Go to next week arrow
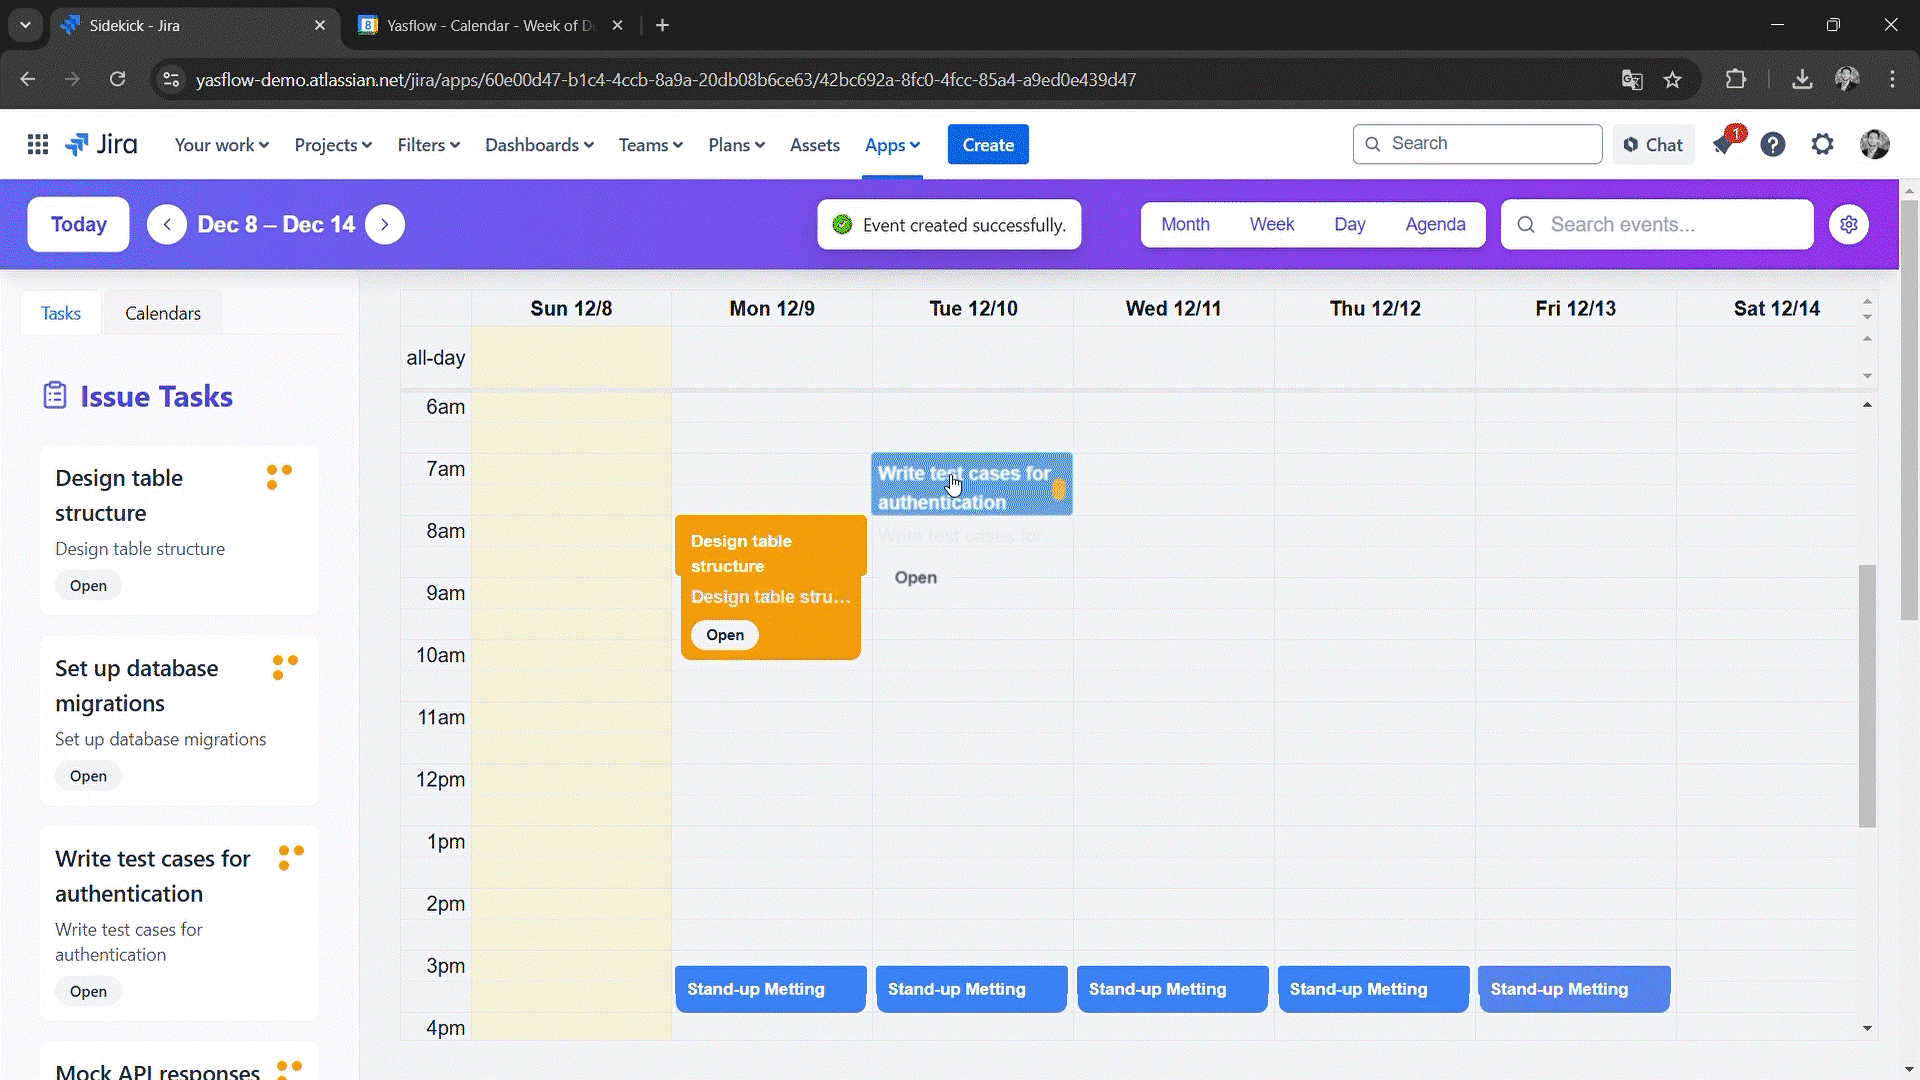 (x=385, y=225)
